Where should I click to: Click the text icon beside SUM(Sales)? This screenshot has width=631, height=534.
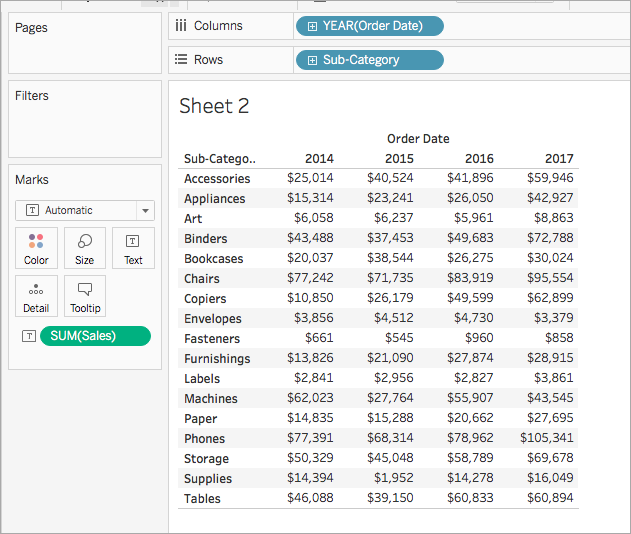coord(29,336)
